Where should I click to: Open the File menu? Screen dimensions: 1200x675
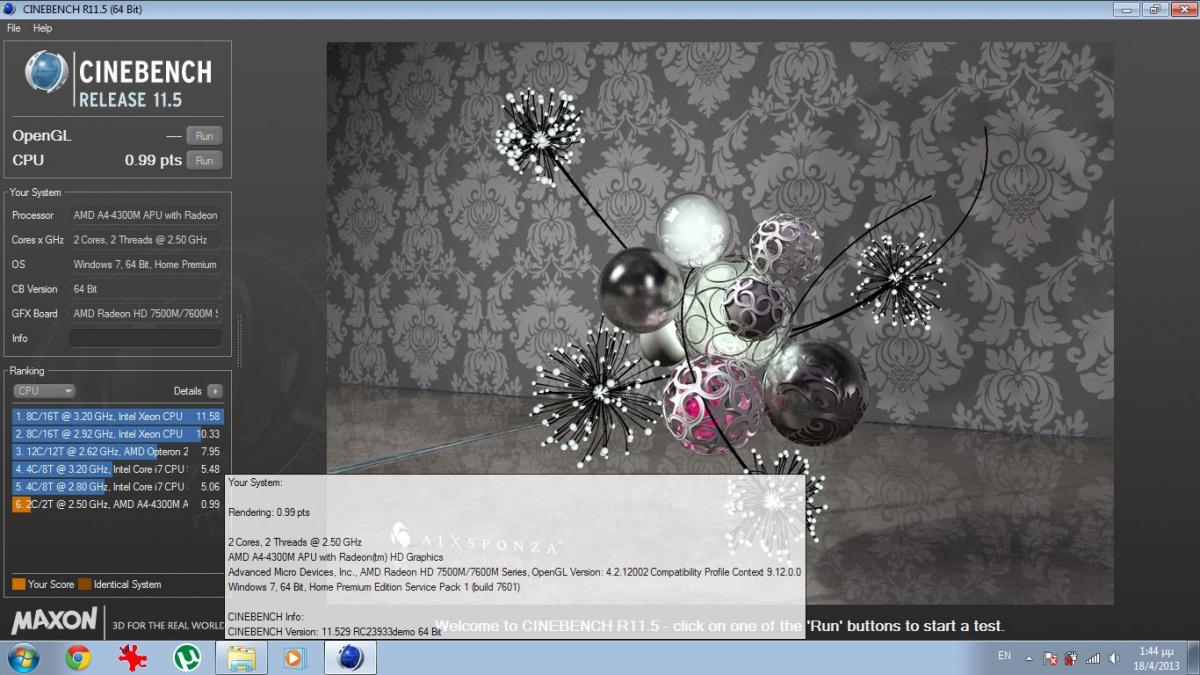[14, 28]
